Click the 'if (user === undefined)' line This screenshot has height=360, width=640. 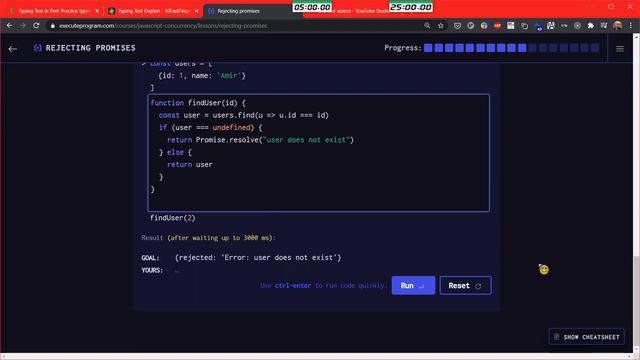pyautogui.click(x=211, y=127)
